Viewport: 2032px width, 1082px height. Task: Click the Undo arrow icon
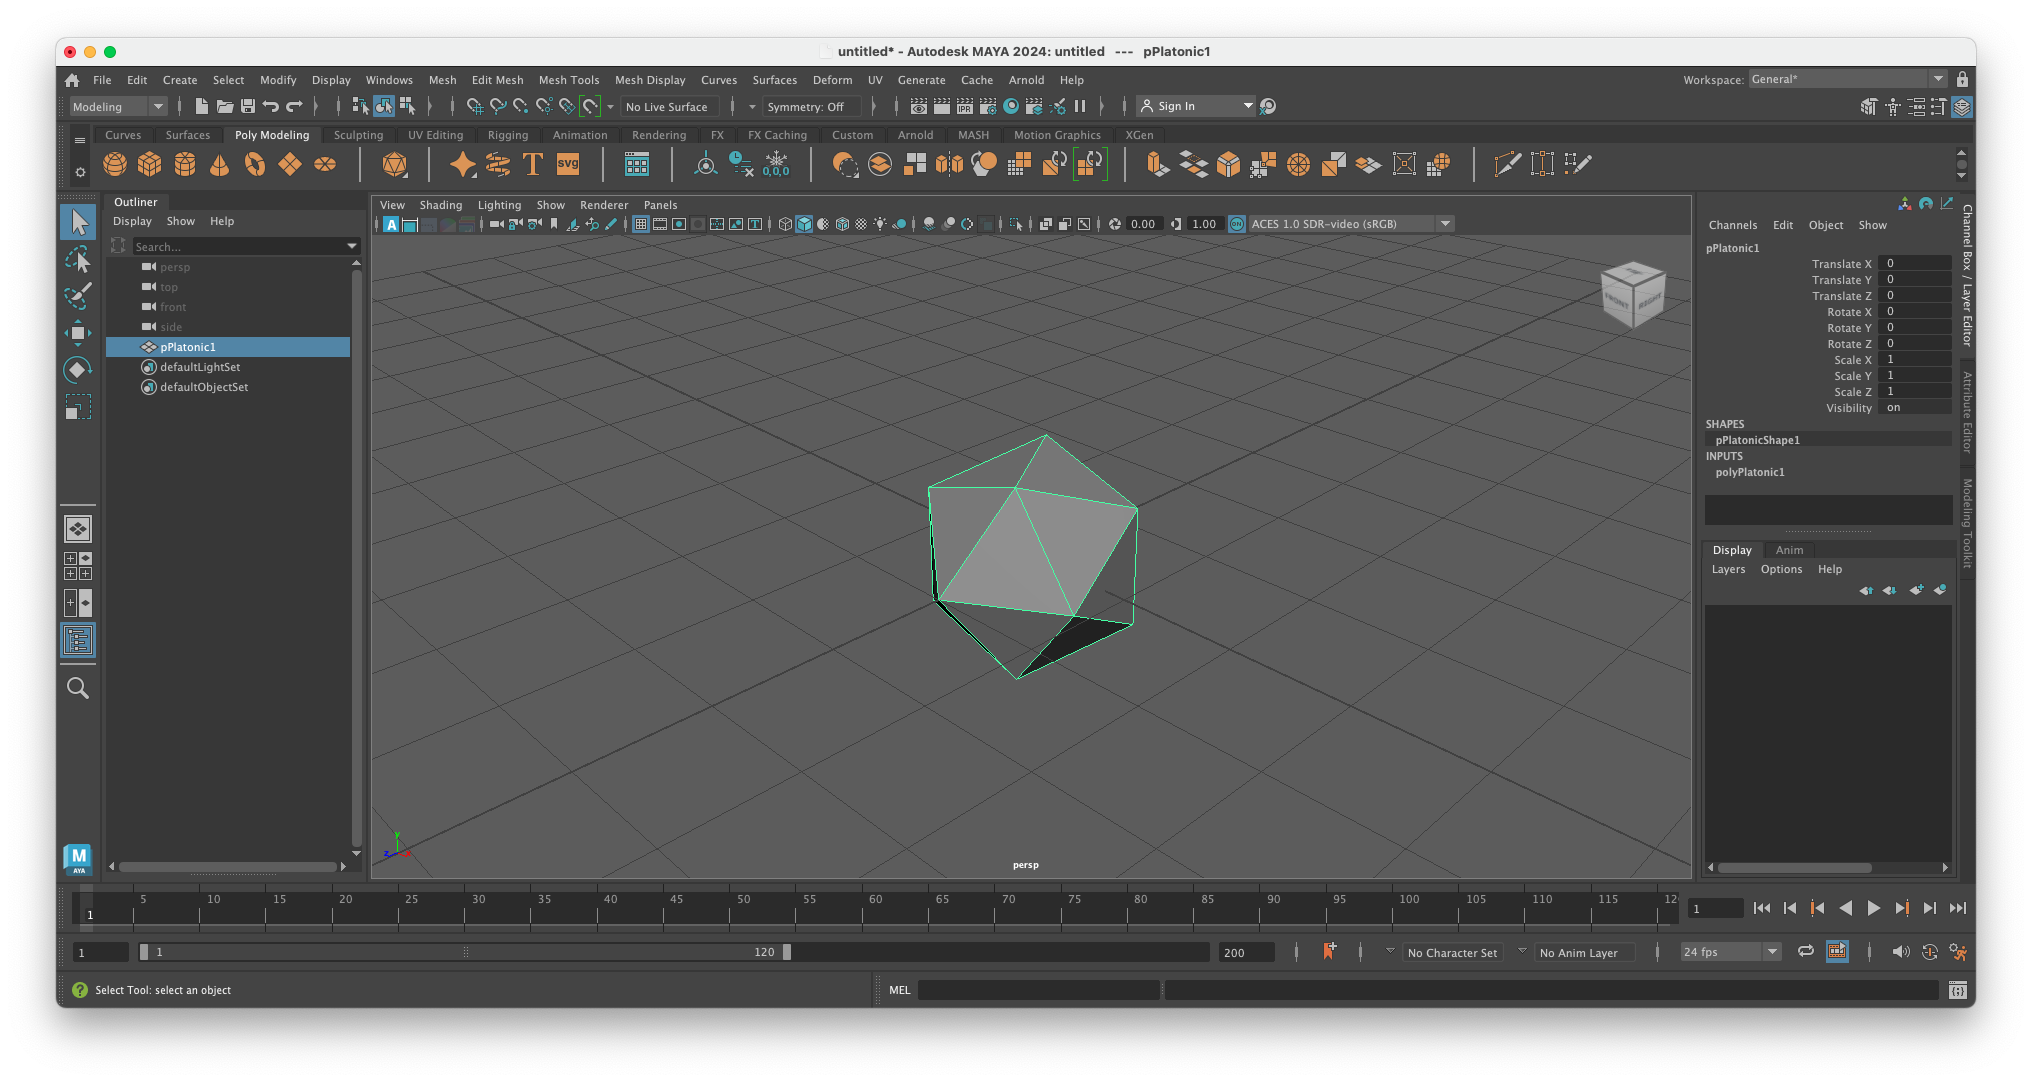271,106
